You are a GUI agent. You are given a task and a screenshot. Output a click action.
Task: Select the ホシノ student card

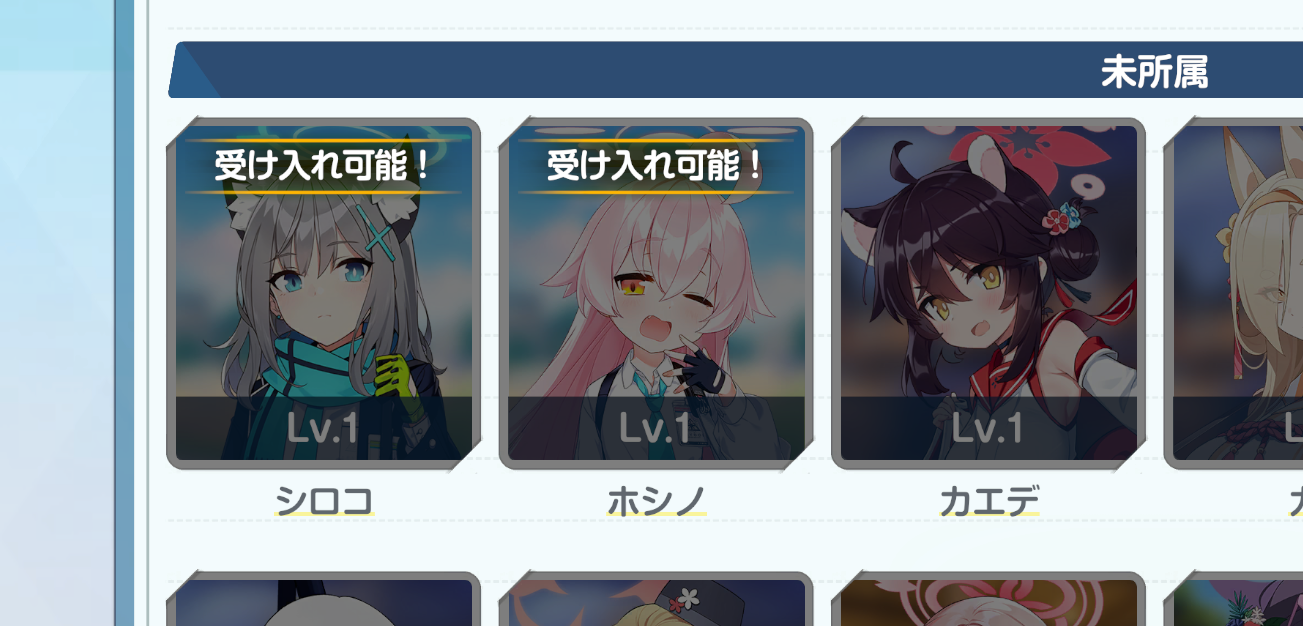click(656, 293)
